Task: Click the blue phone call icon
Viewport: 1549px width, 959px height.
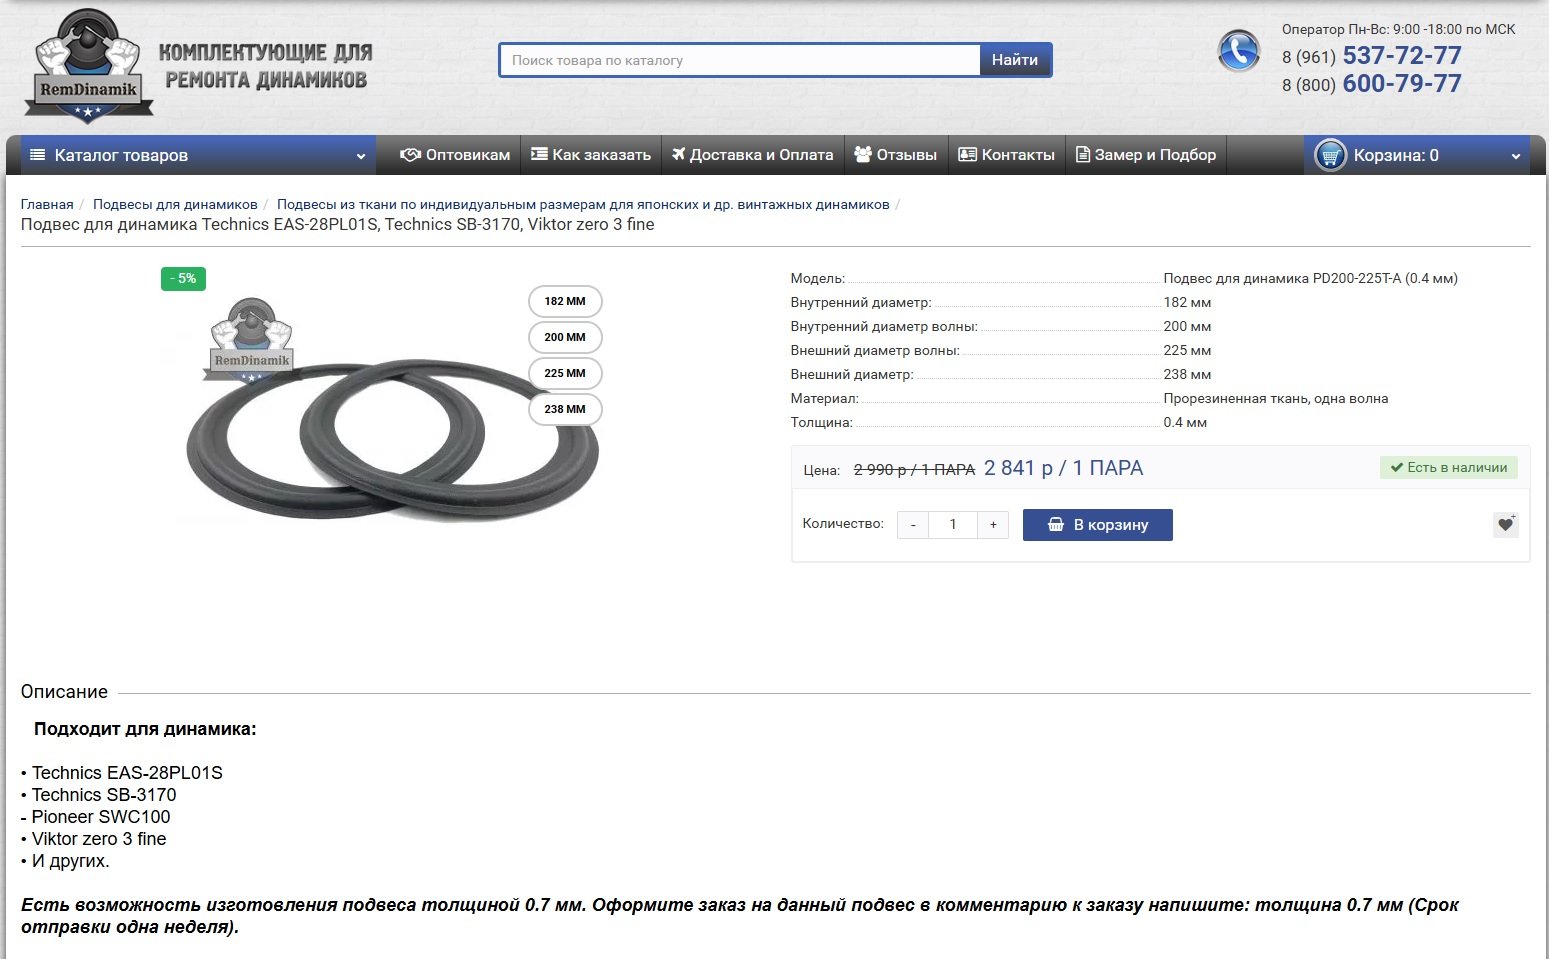Action: pyautogui.click(x=1238, y=51)
